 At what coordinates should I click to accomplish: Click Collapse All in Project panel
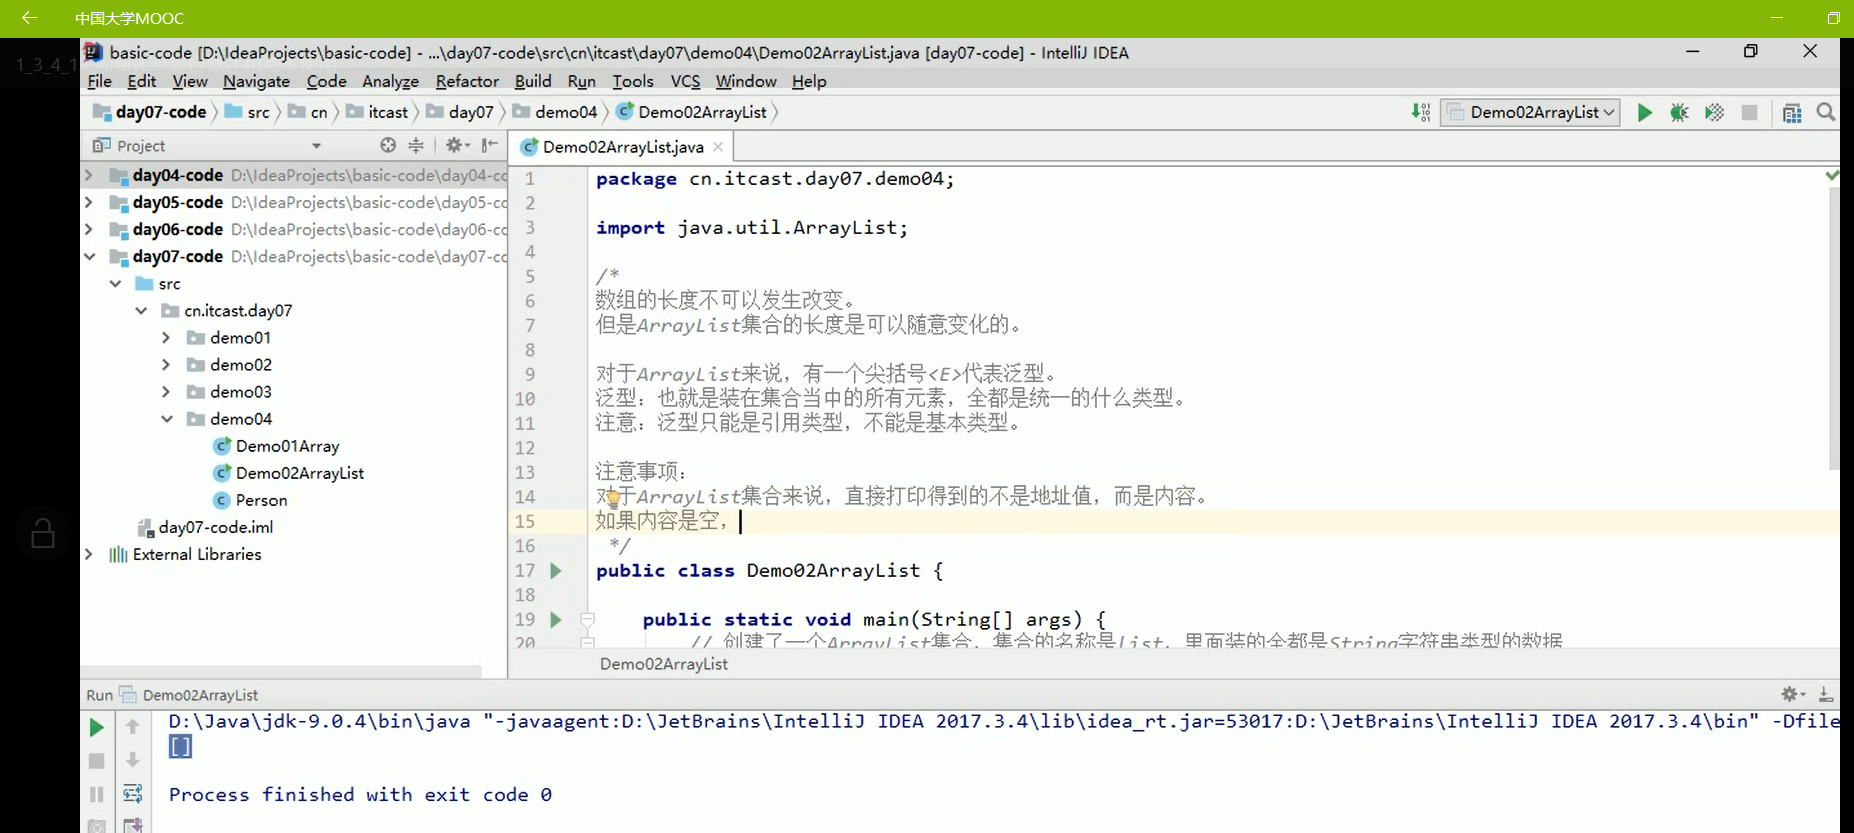(x=416, y=145)
